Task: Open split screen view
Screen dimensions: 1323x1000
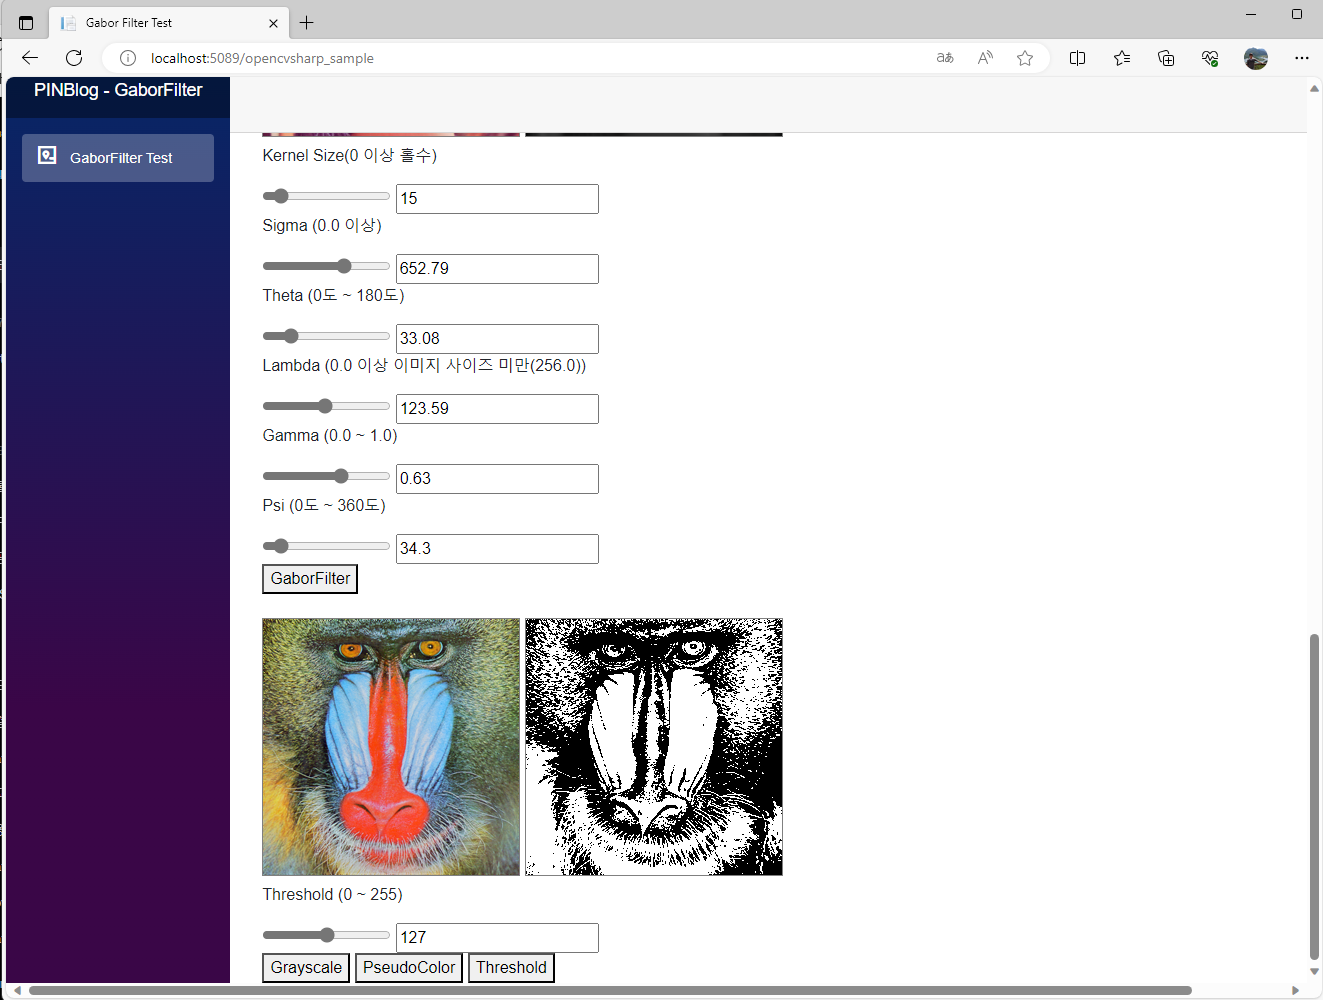Action: [1077, 58]
